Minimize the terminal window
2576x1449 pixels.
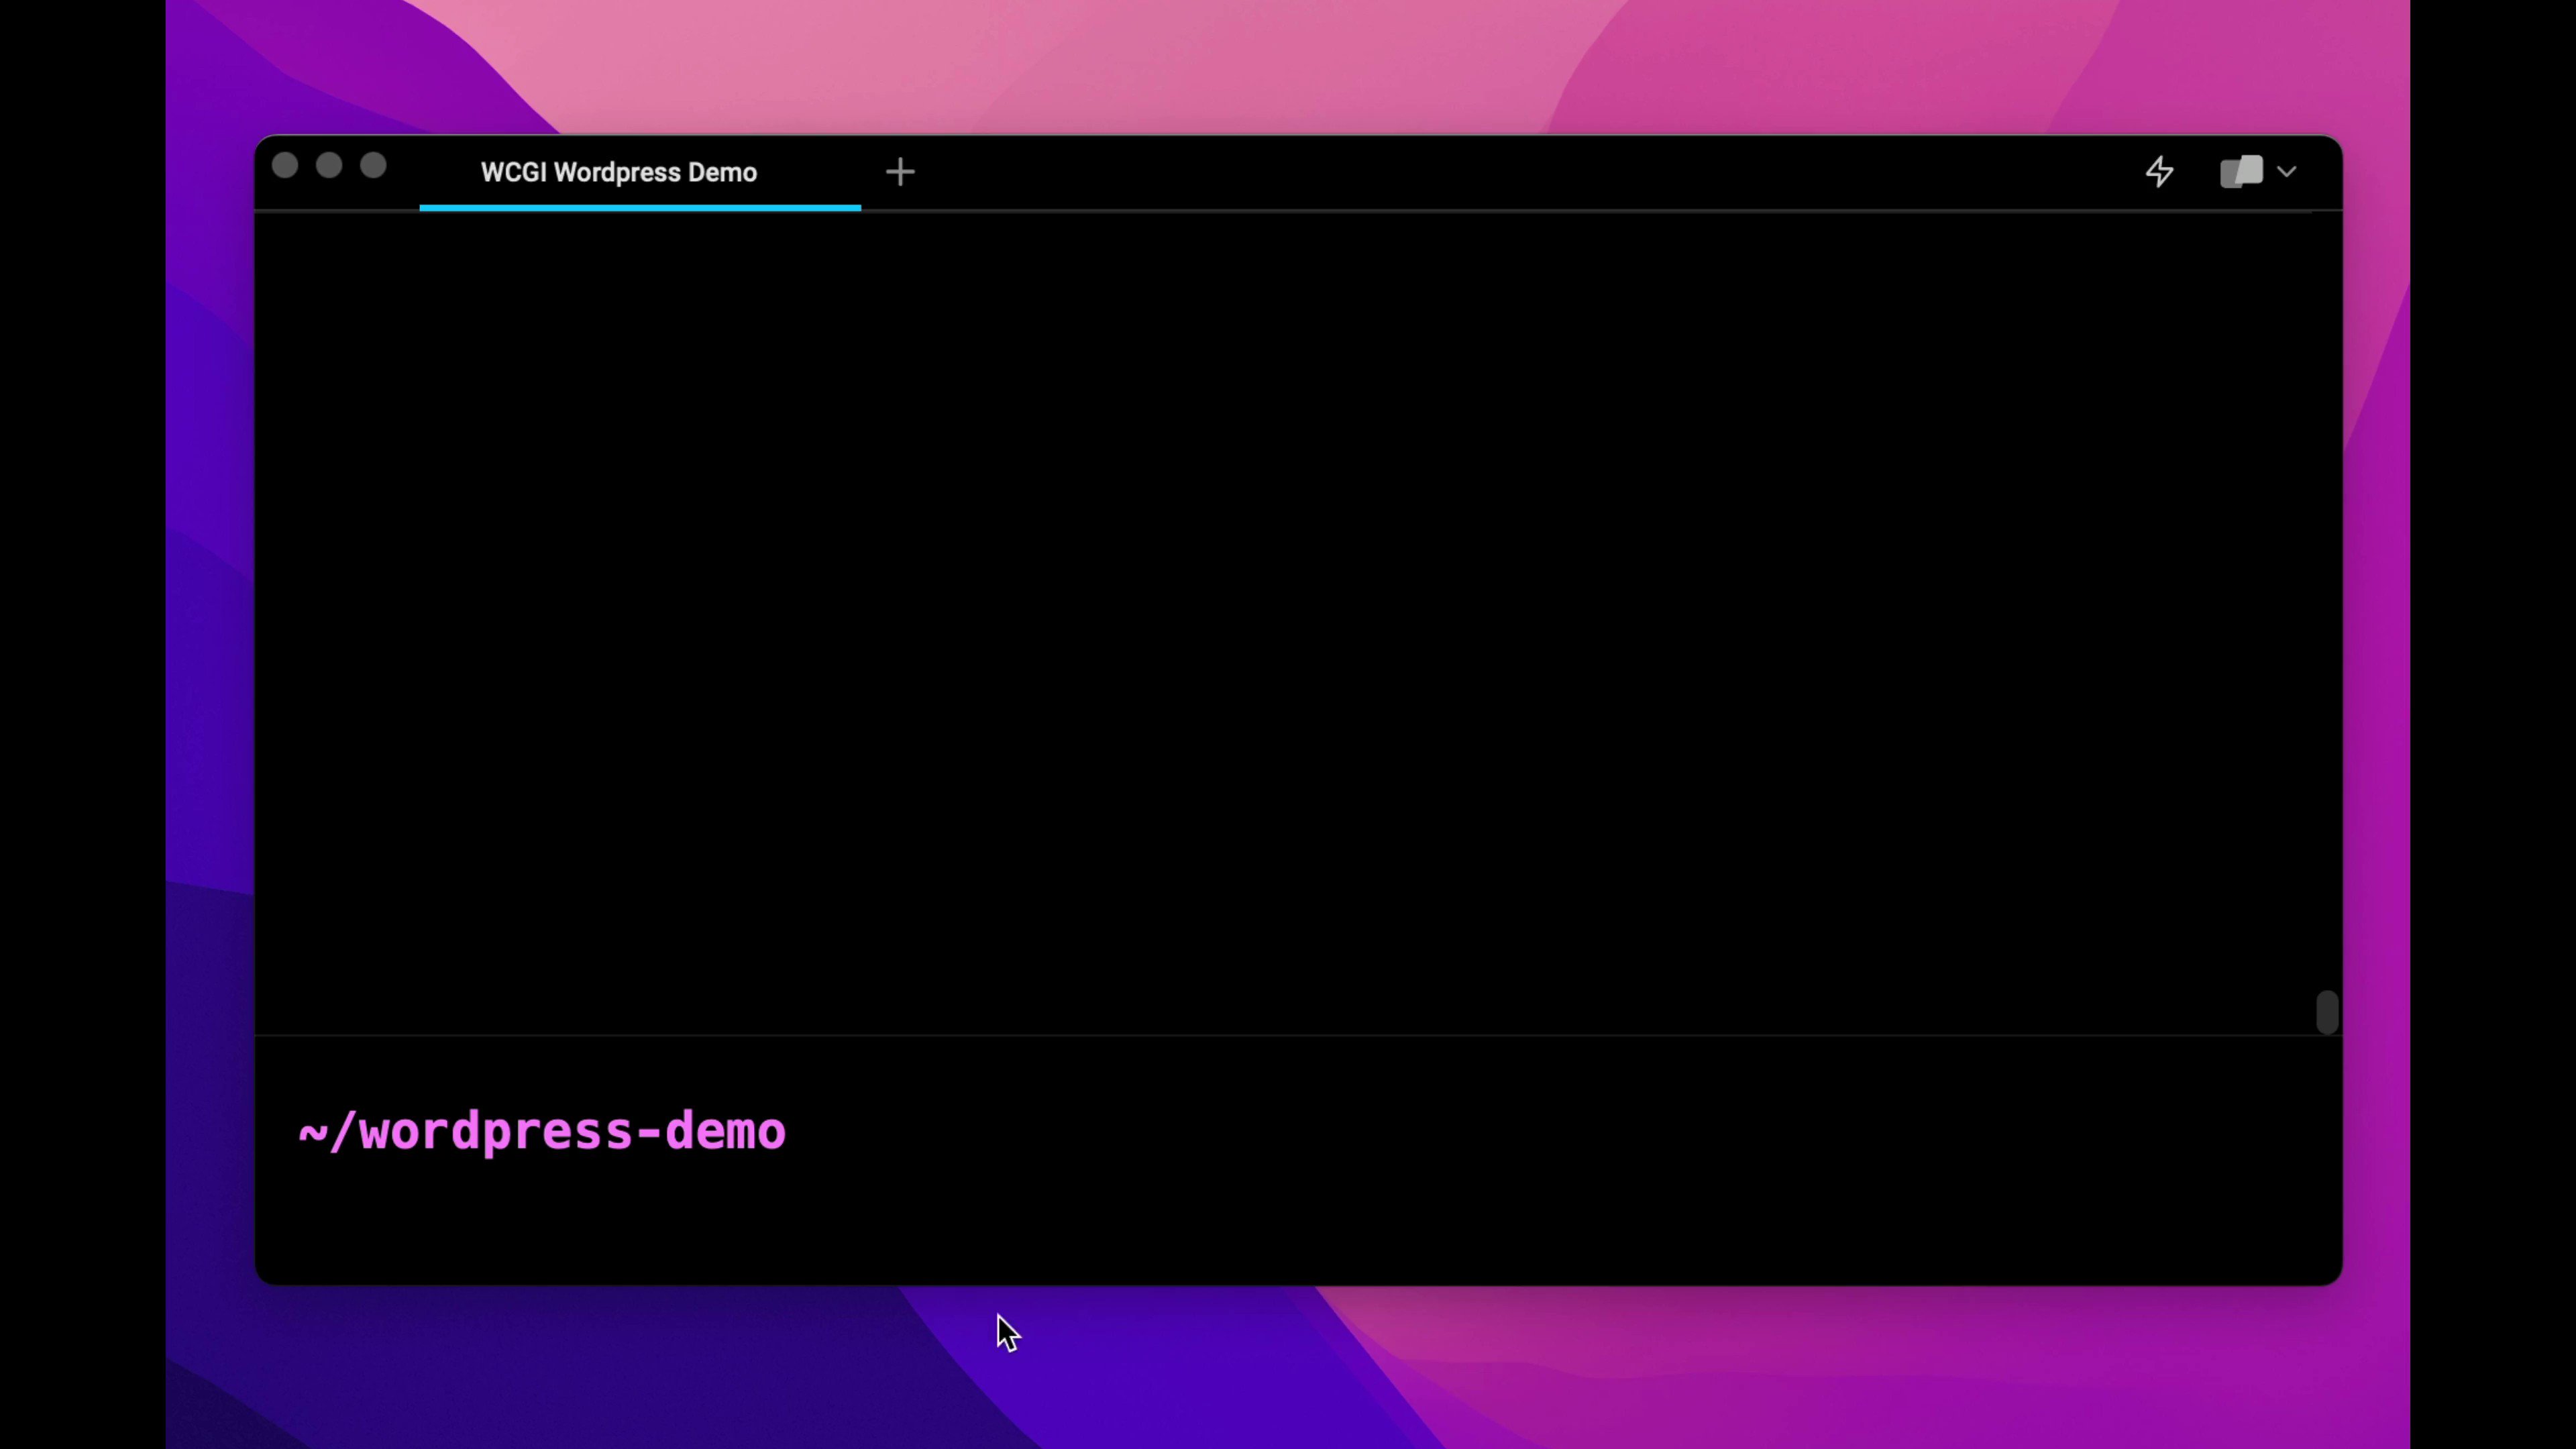point(329,166)
